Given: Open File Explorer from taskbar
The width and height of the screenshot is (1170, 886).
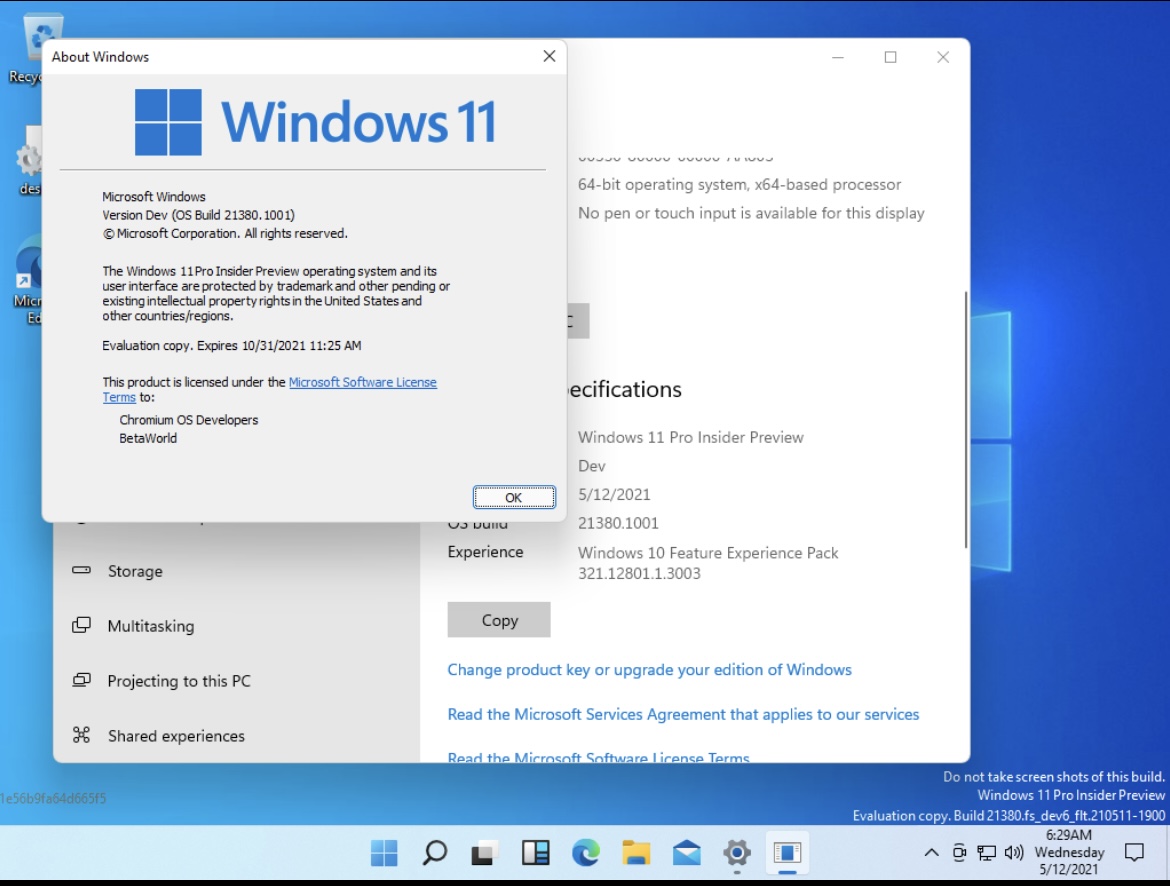Looking at the screenshot, I should [x=636, y=852].
